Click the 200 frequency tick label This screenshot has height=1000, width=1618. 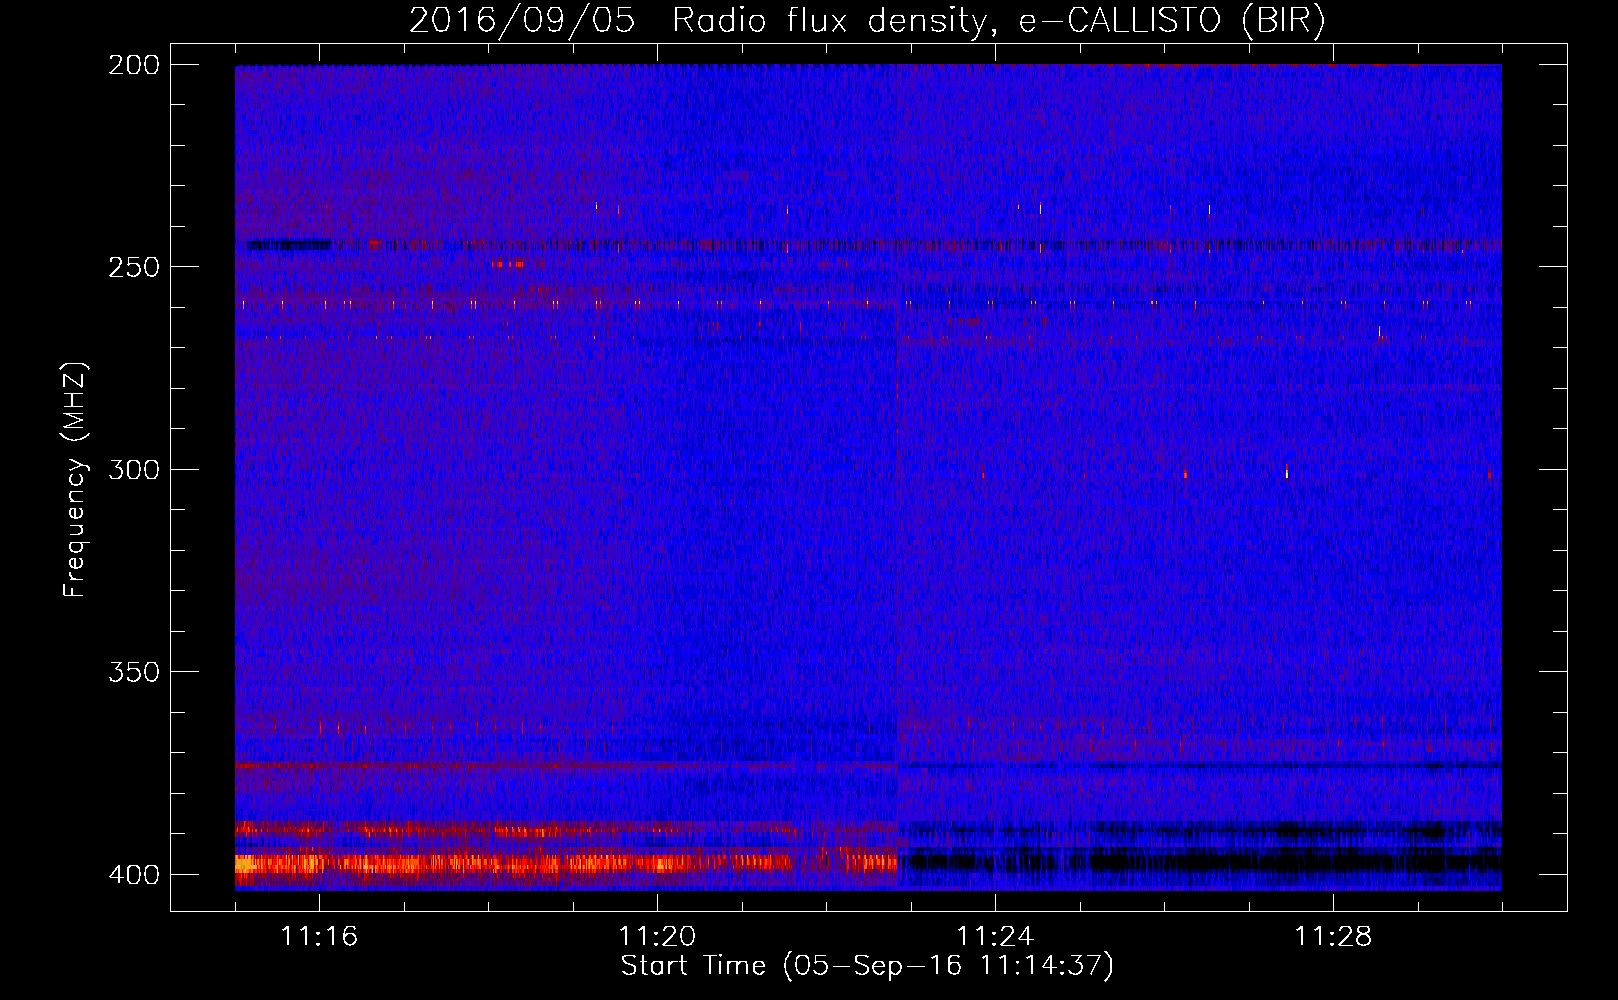point(134,65)
